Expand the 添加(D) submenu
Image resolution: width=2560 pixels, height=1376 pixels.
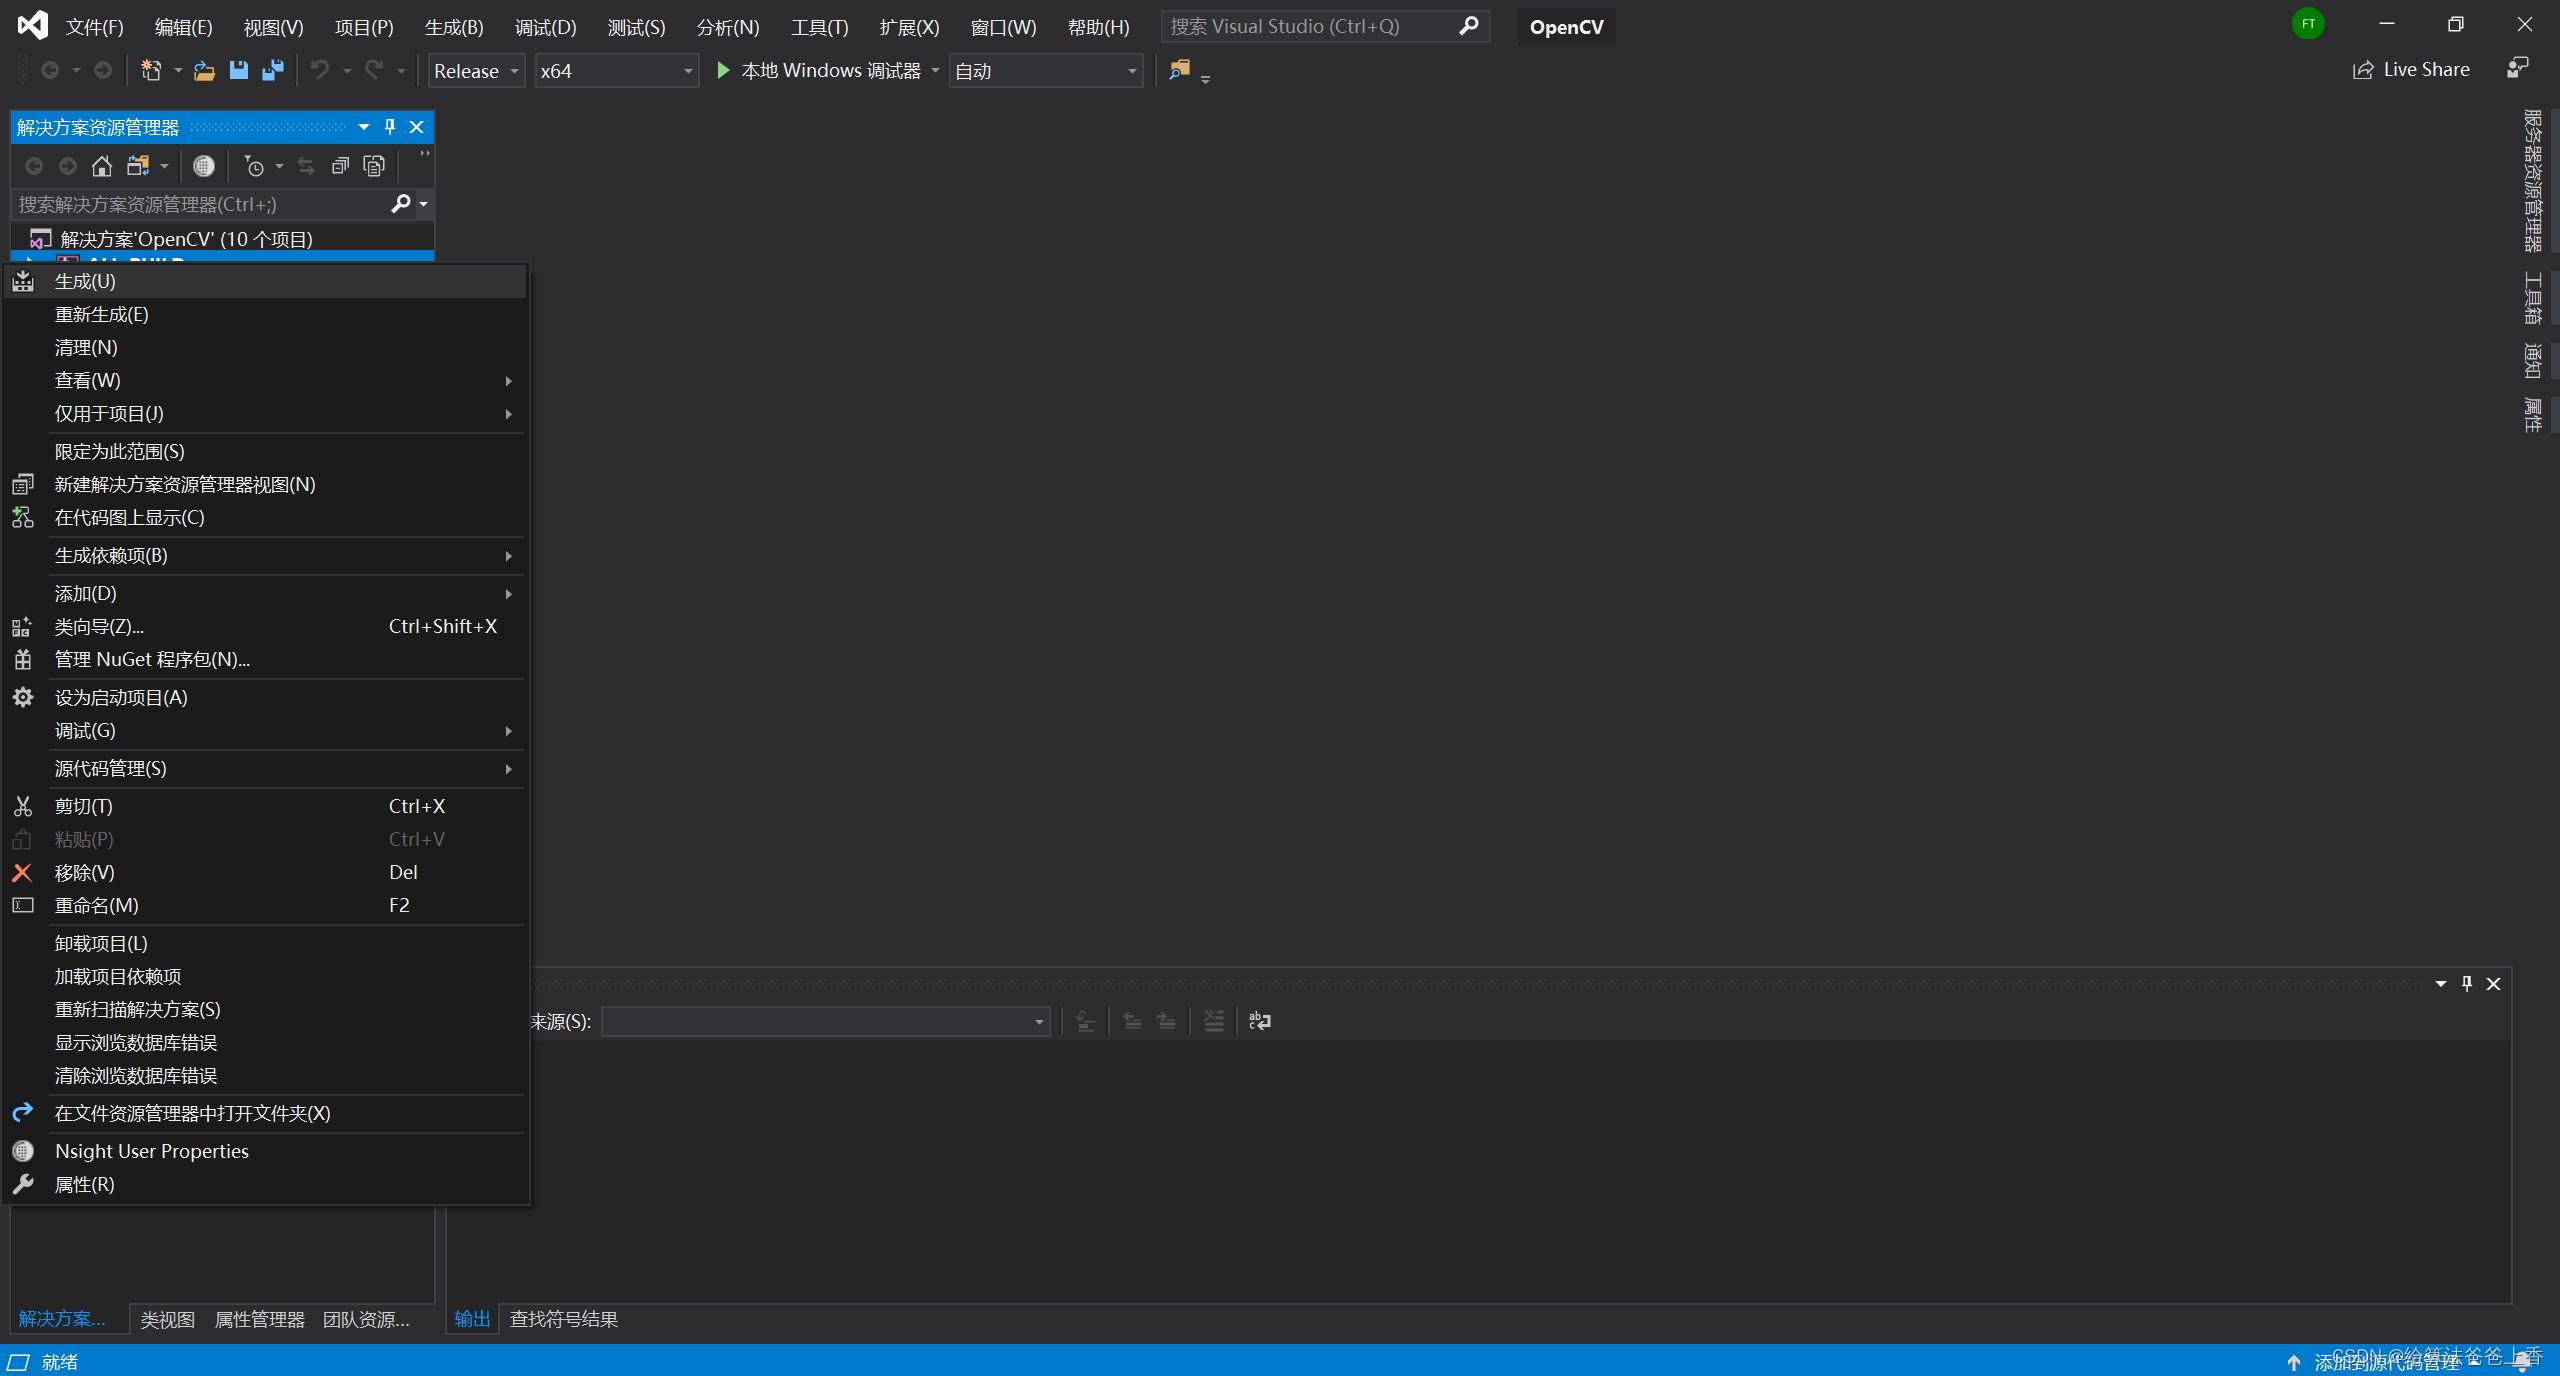coord(265,593)
